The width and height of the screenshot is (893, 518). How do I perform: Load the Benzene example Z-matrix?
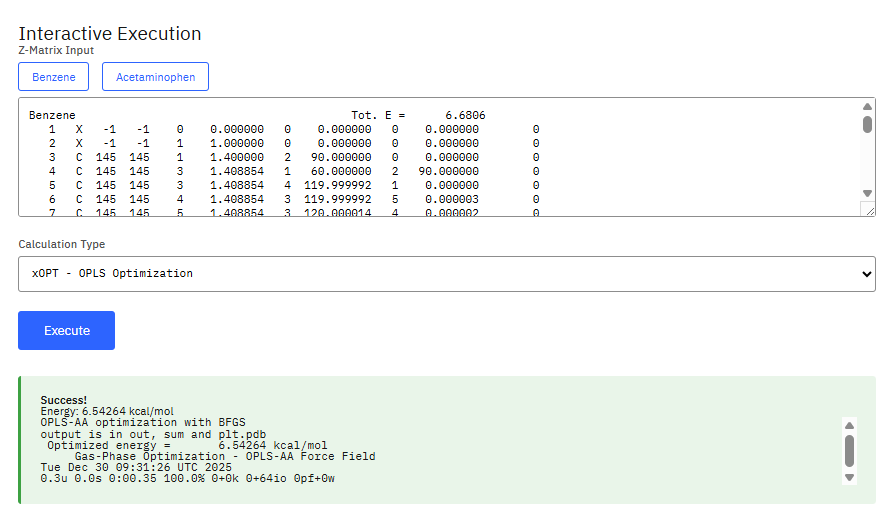pyautogui.click(x=53, y=77)
